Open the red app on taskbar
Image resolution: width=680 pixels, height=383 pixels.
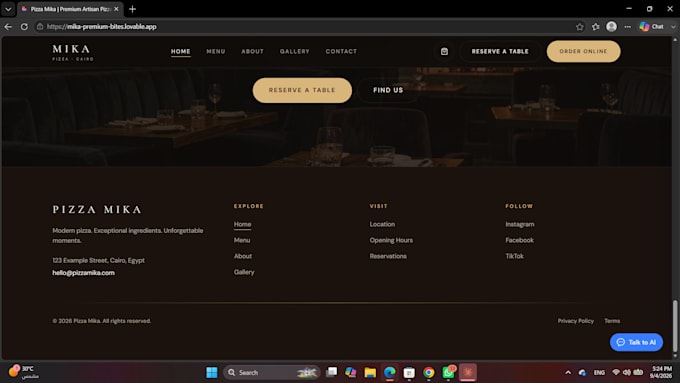468,372
